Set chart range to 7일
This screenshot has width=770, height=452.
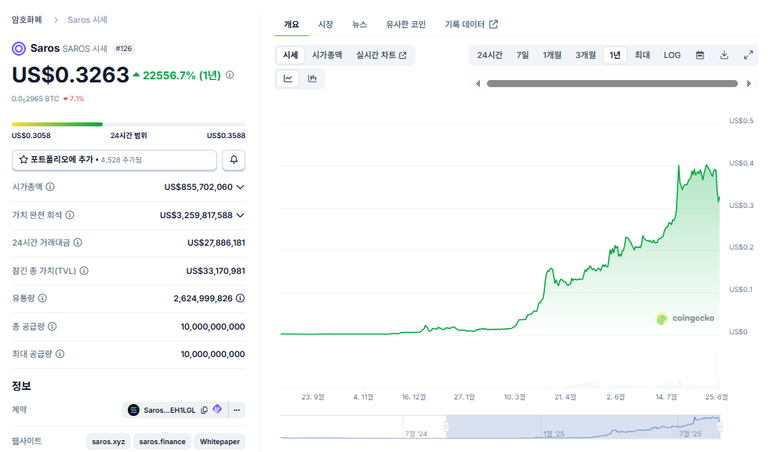(x=522, y=55)
